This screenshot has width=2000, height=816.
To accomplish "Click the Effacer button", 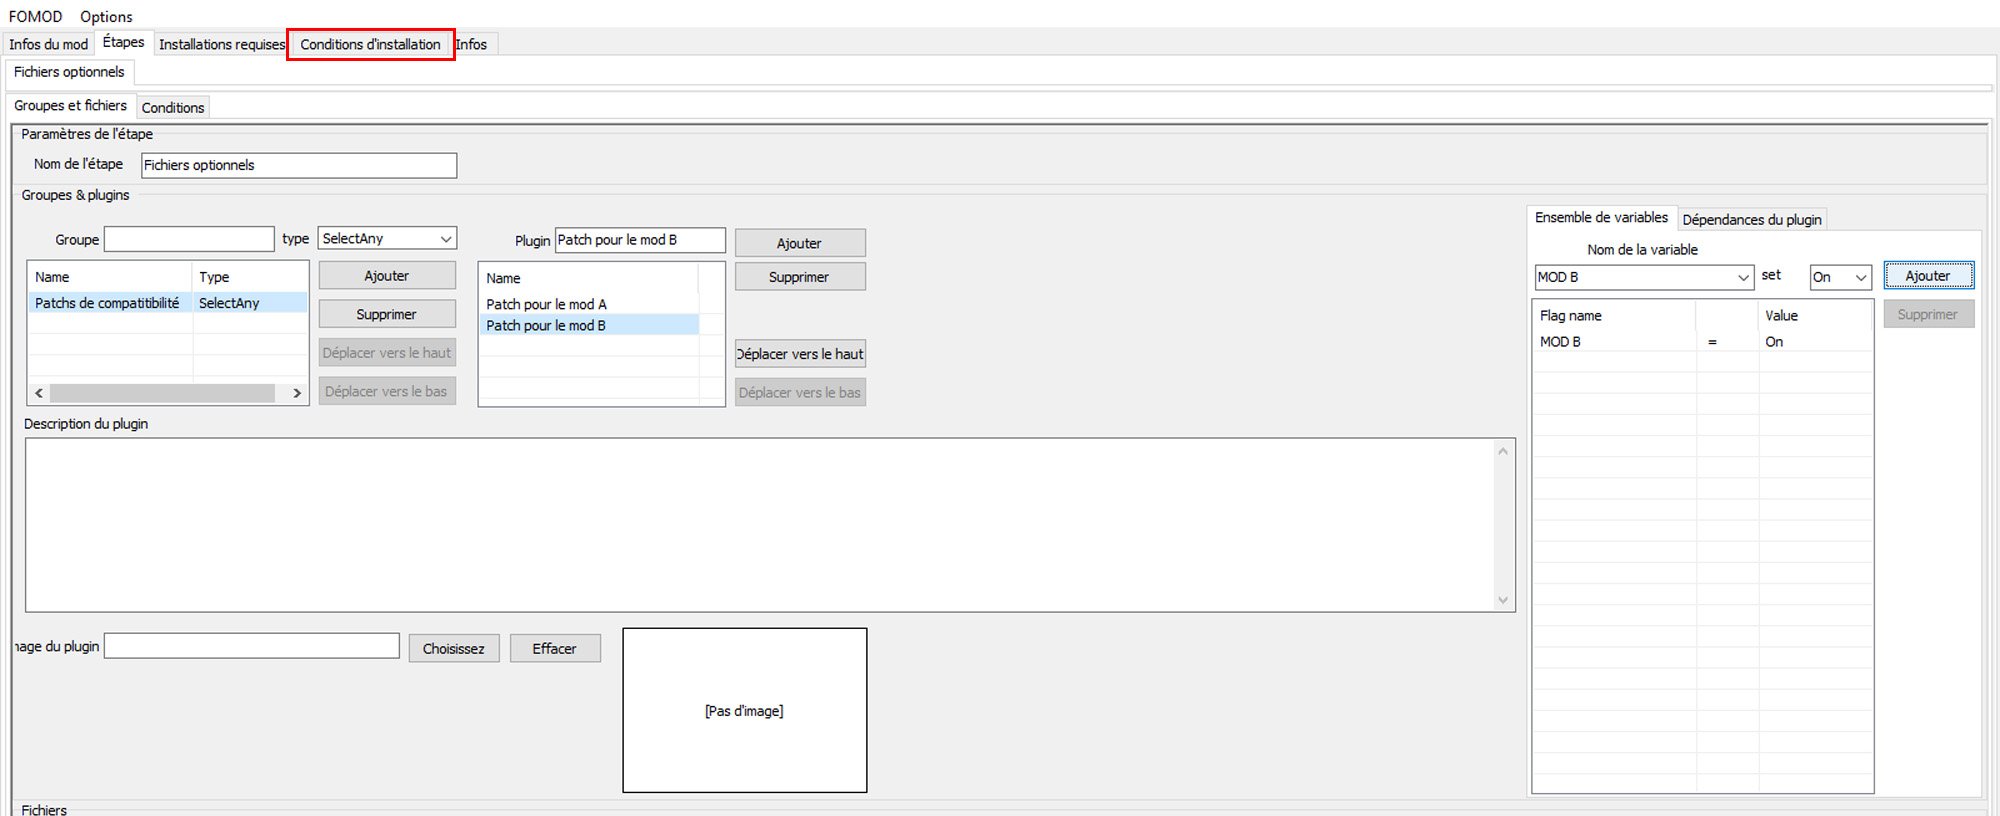I will 554,649.
